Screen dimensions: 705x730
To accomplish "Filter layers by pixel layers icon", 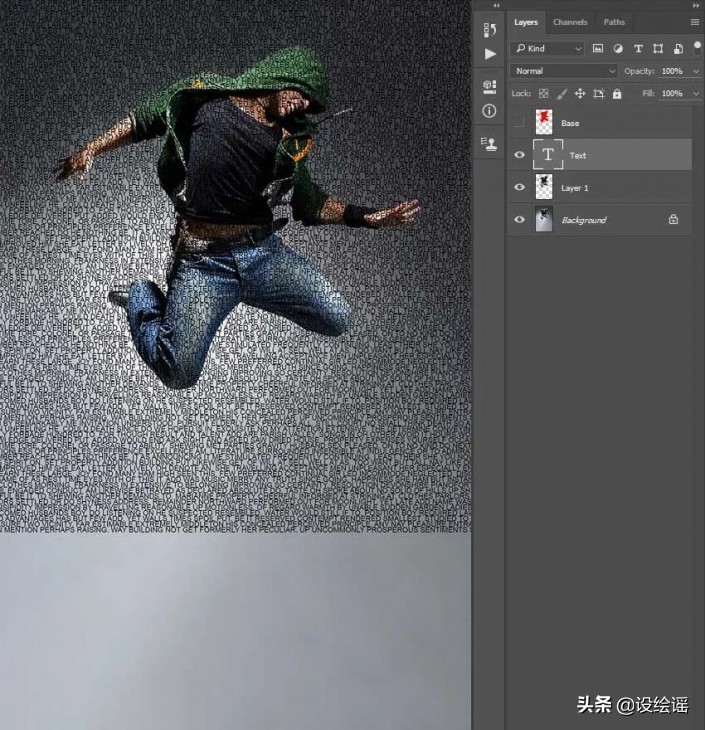I will point(598,48).
